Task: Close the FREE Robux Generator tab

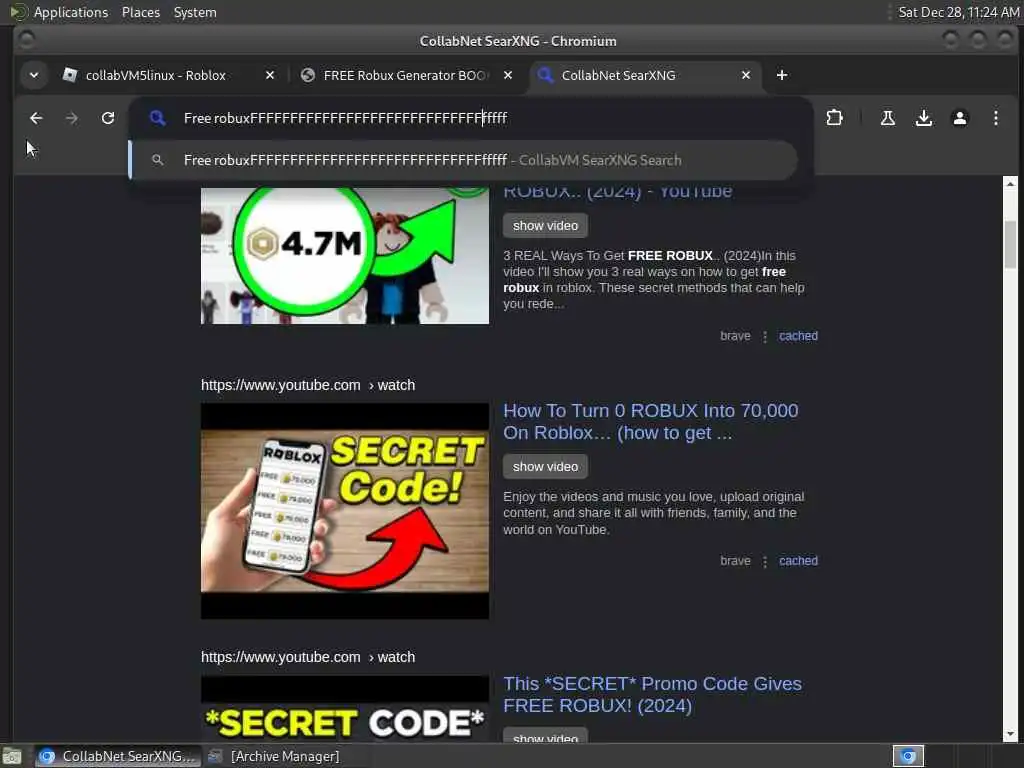Action: (507, 75)
